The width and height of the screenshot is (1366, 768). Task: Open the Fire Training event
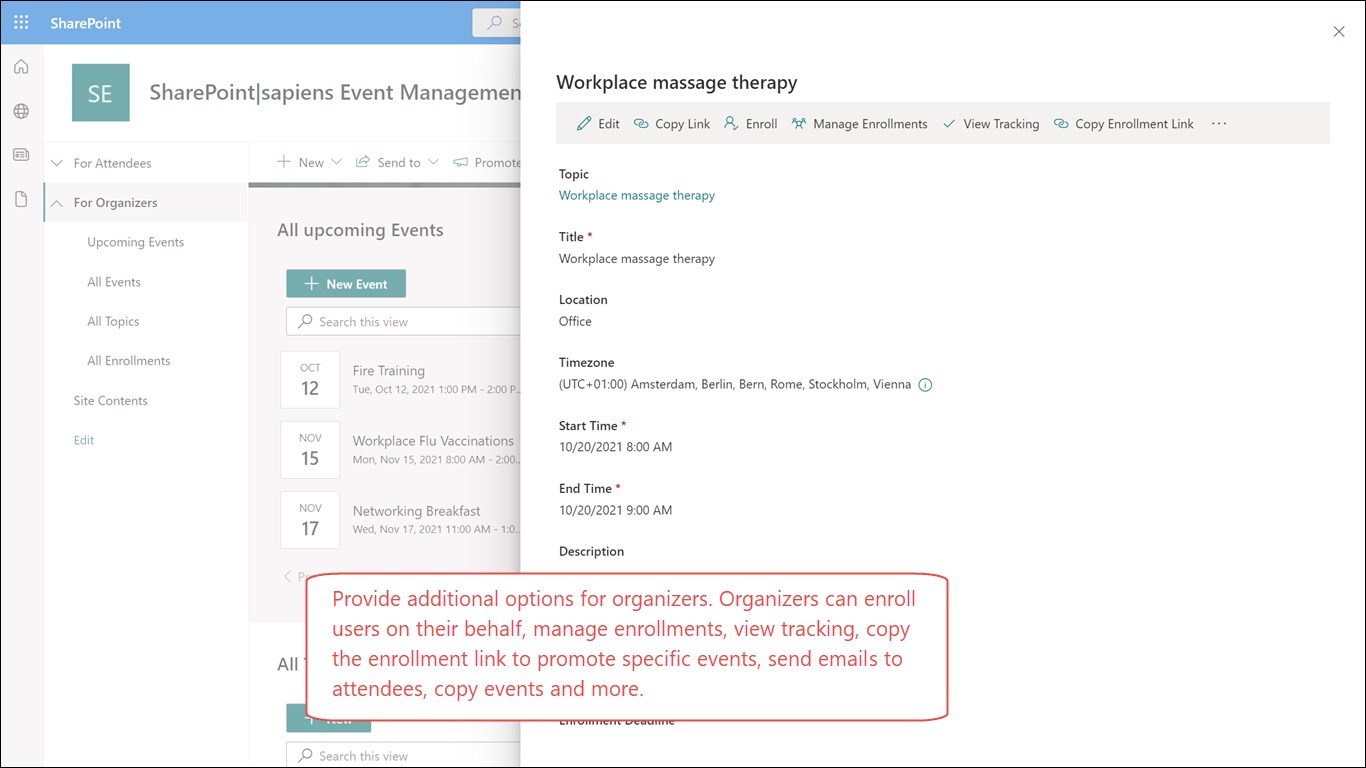click(389, 370)
